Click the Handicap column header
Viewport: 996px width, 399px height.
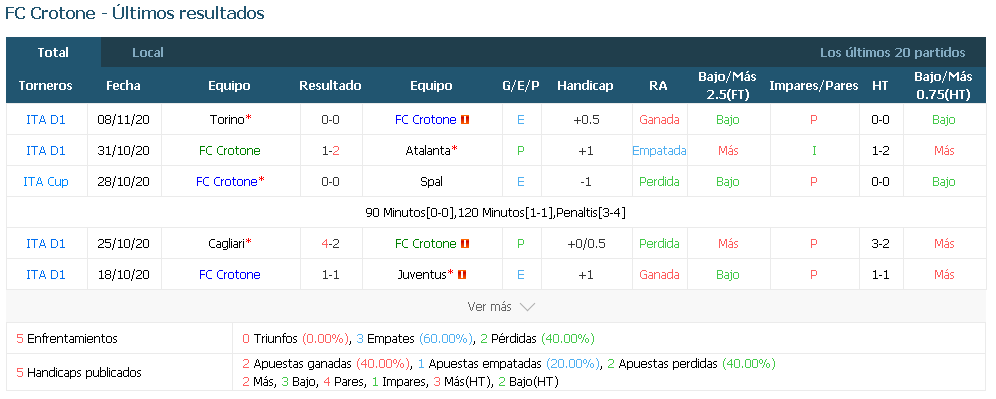pos(585,86)
